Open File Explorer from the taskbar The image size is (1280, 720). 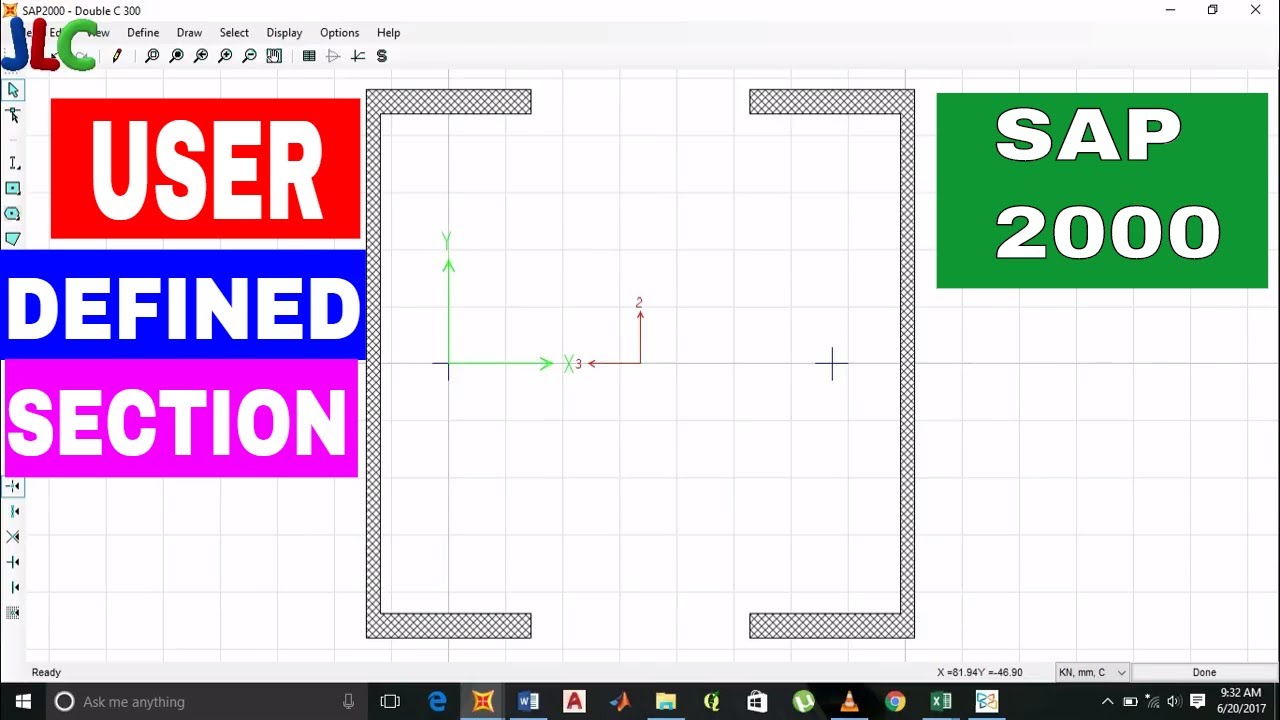666,702
